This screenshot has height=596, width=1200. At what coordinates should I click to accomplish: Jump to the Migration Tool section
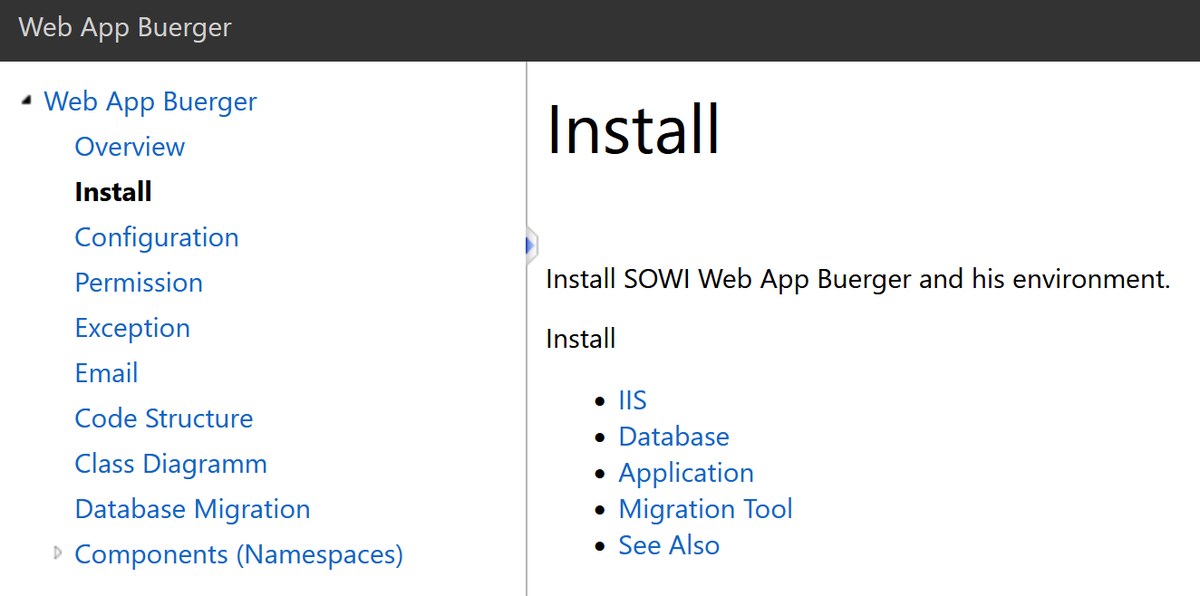[x=705, y=508]
